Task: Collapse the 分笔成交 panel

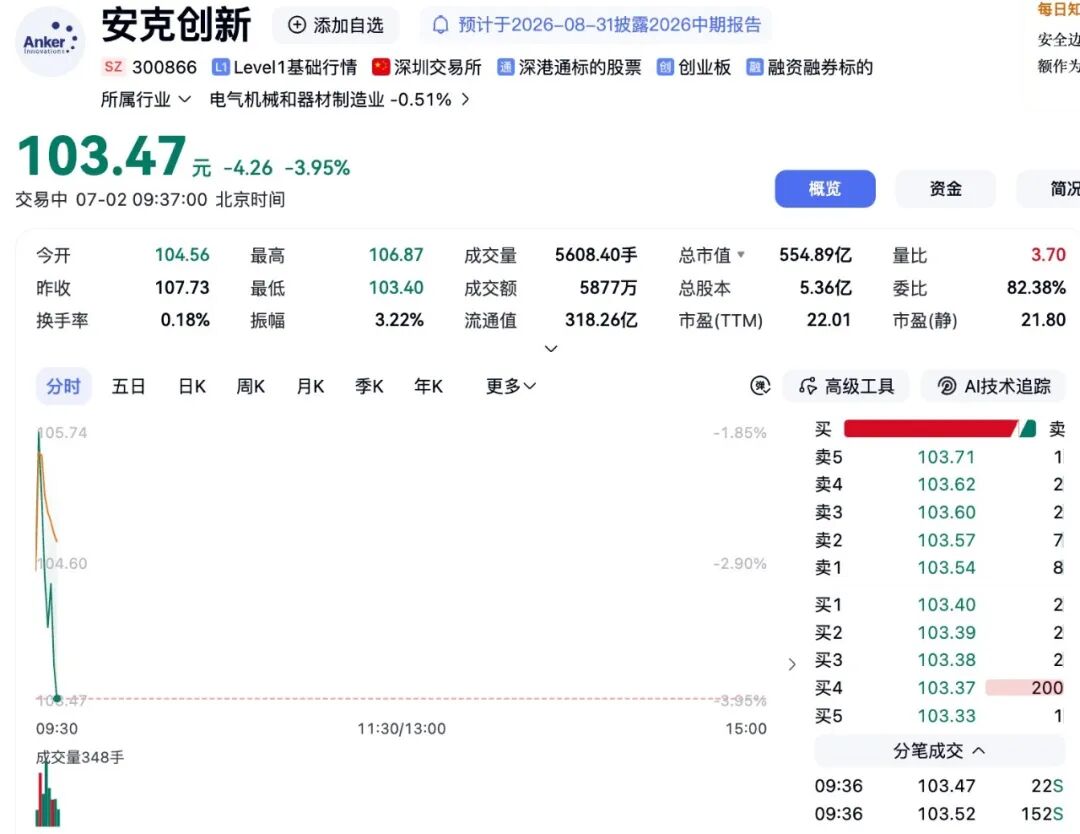Action: pyautogui.click(x=939, y=751)
